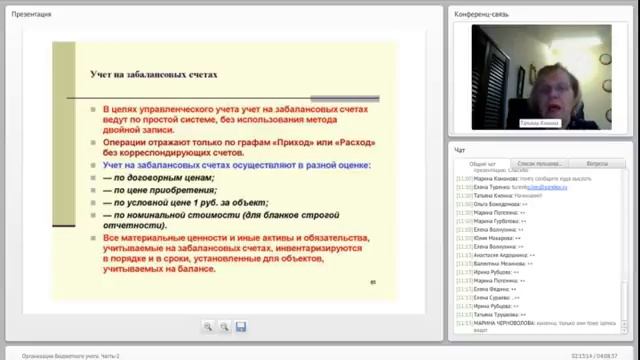Click the Анастасия Андрошина chat message
Screen dimensions: 640x360
(x=496, y=255)
